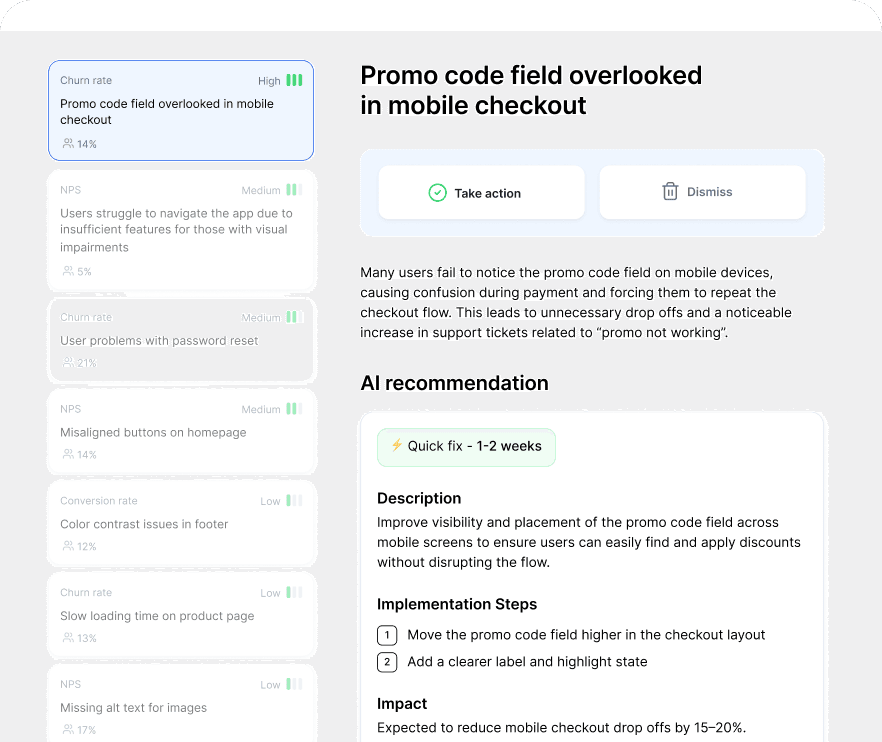Open Color contrast issues in footer card
Screen dimensions: 882x742
(x=181, y=524)
